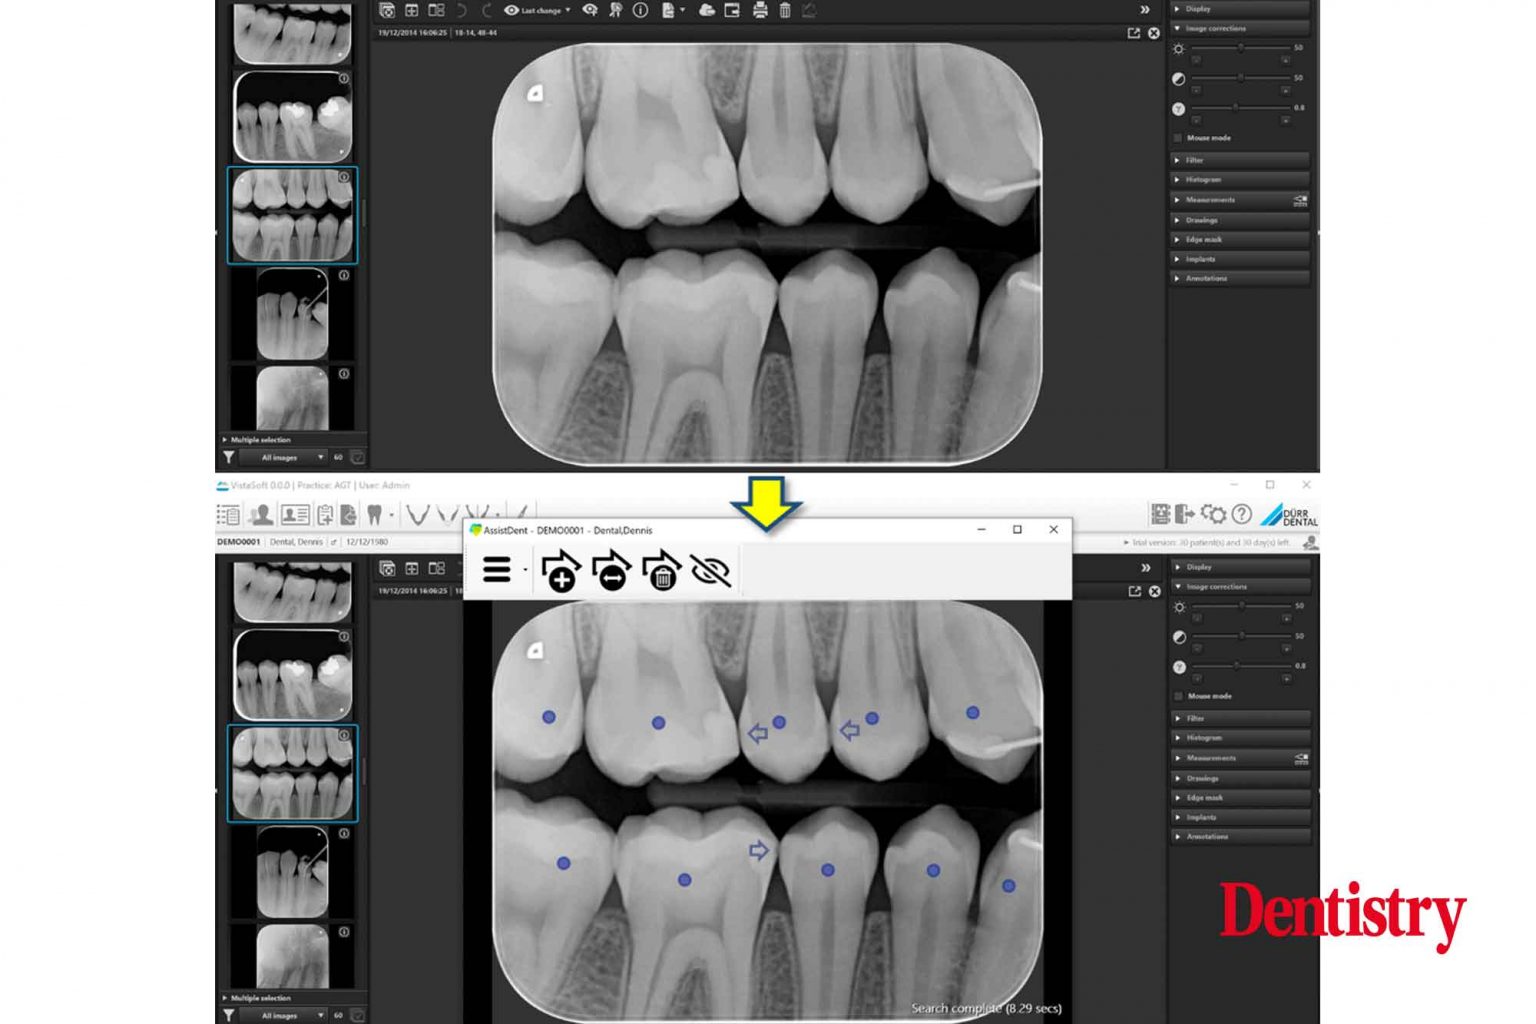This screenshot has height=1024, width=1536.
Task: Select the third X-ray thumbnail in the sidebar
Action: 293,215
